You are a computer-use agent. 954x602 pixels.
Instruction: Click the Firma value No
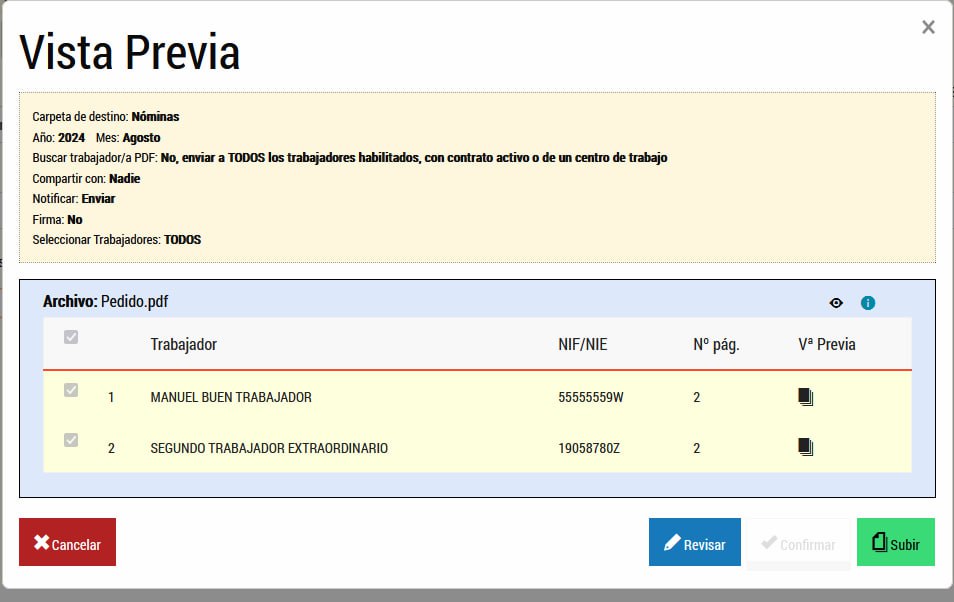coord(75,220)
